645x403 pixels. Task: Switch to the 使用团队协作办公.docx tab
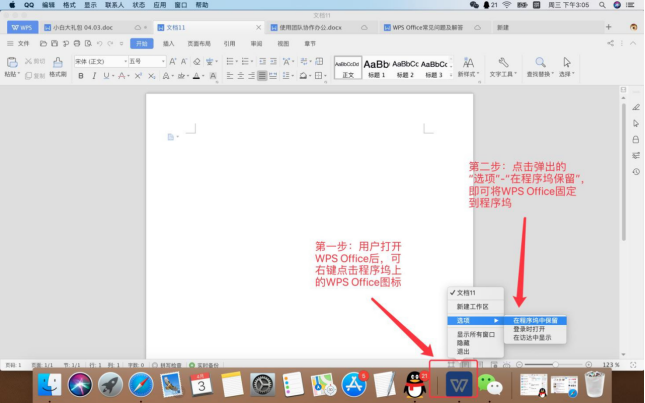tap(309, 27)
